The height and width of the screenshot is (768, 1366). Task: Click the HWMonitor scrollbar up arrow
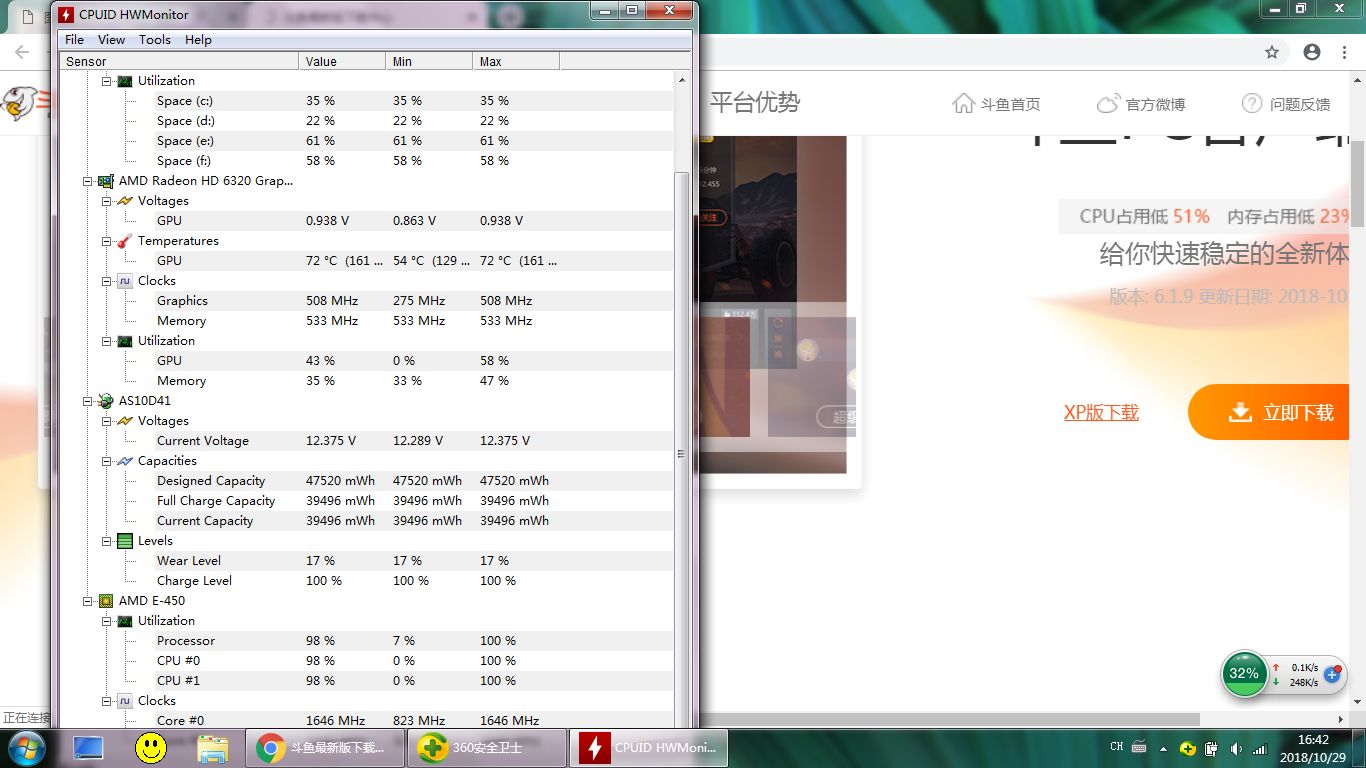click(683, 79)
